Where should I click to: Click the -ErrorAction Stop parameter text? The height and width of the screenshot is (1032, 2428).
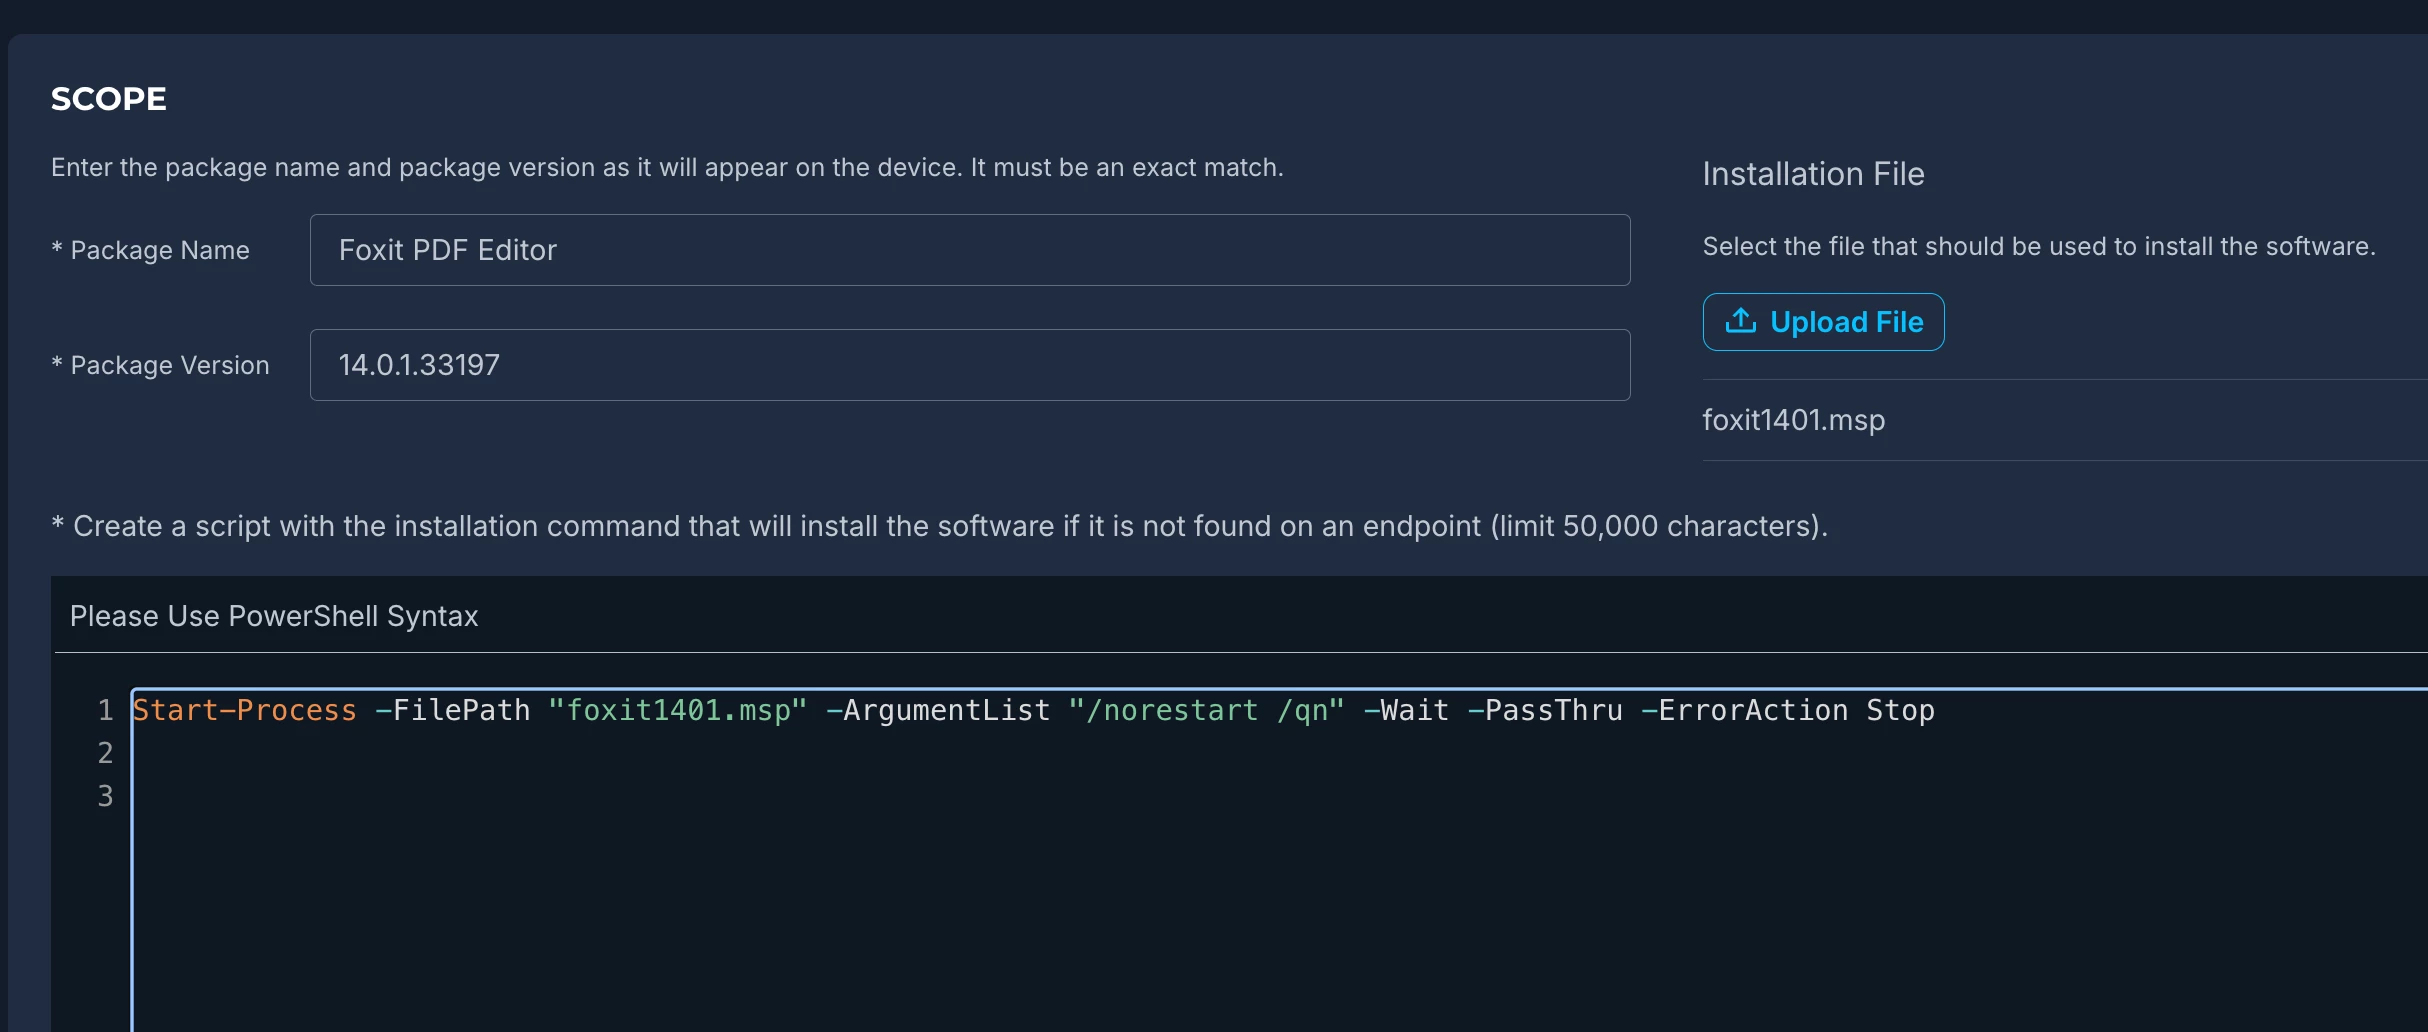pyautogui.click(x=1788, y=710)
